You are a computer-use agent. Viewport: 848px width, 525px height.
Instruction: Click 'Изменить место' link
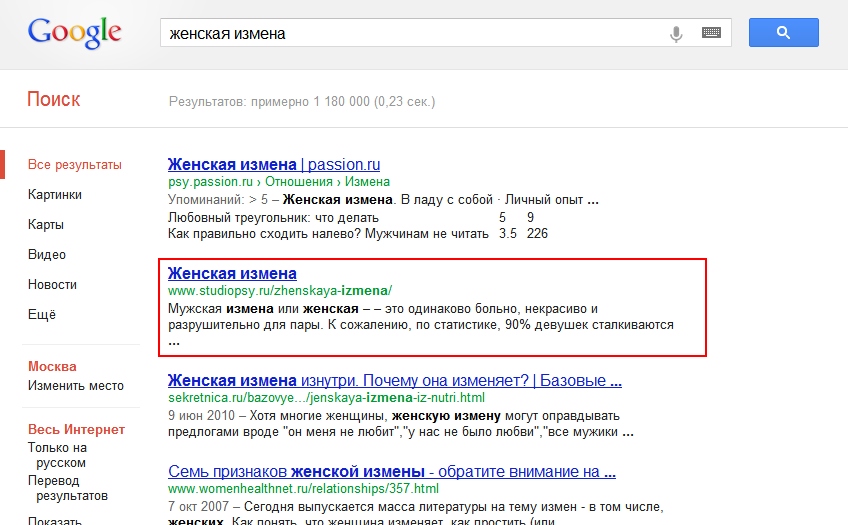[76, 386]
